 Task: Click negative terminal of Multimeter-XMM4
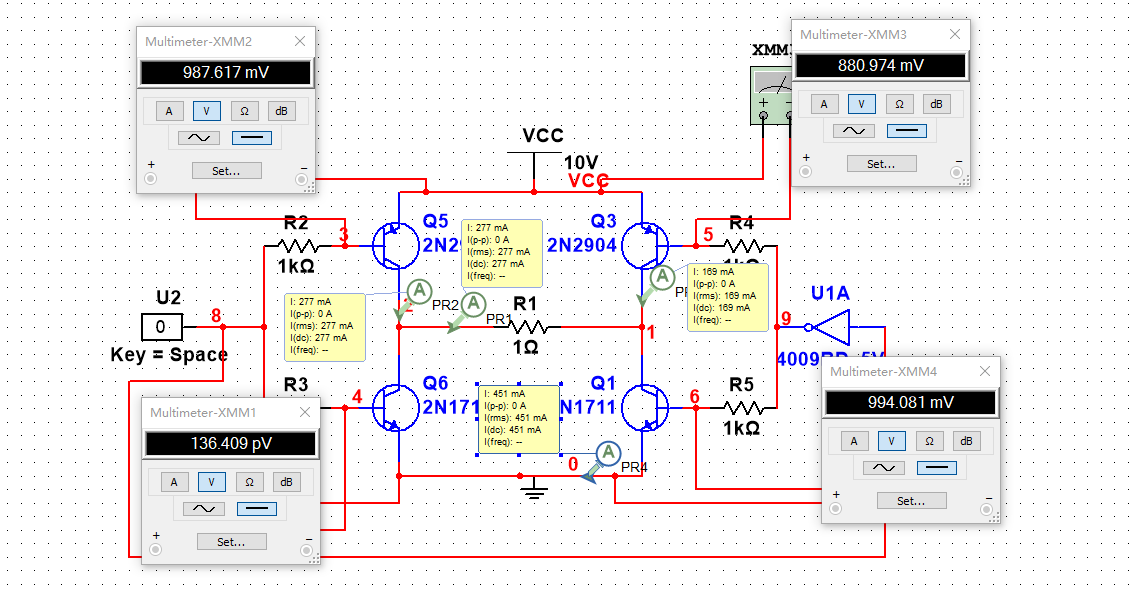[x=987, y=510]
